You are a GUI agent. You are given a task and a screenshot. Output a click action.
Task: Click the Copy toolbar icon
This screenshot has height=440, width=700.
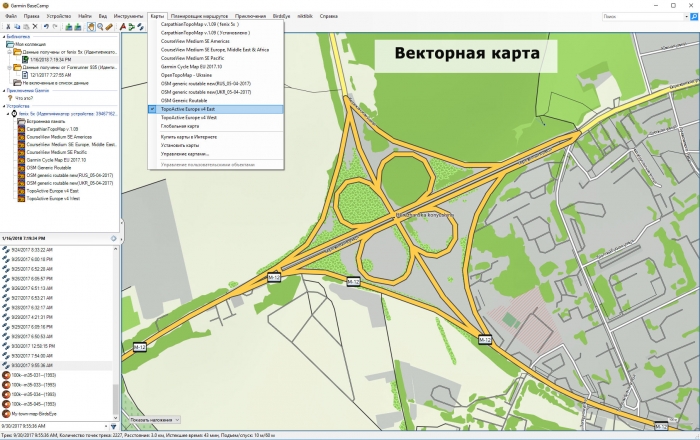pyautogui.click(x=17, y=27)
